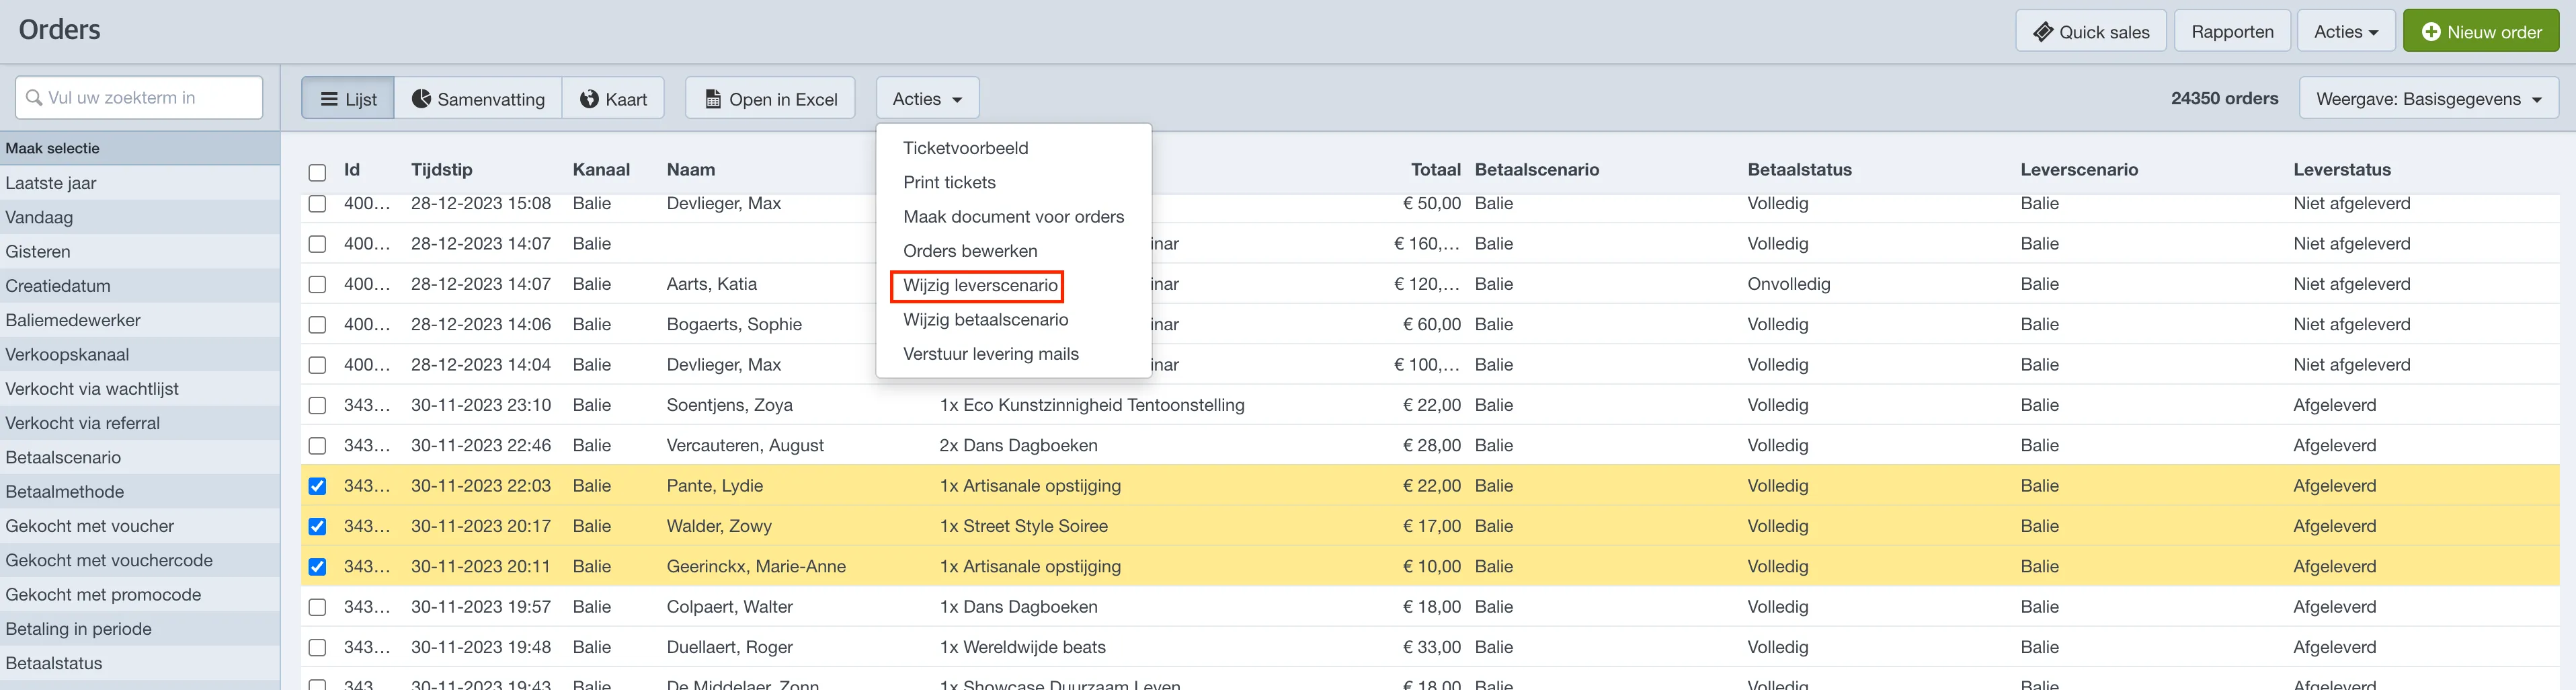This screenshot has width=2576, height=690.
Task: Open the Verkoopskanaal filter
Action: [140, 354]
